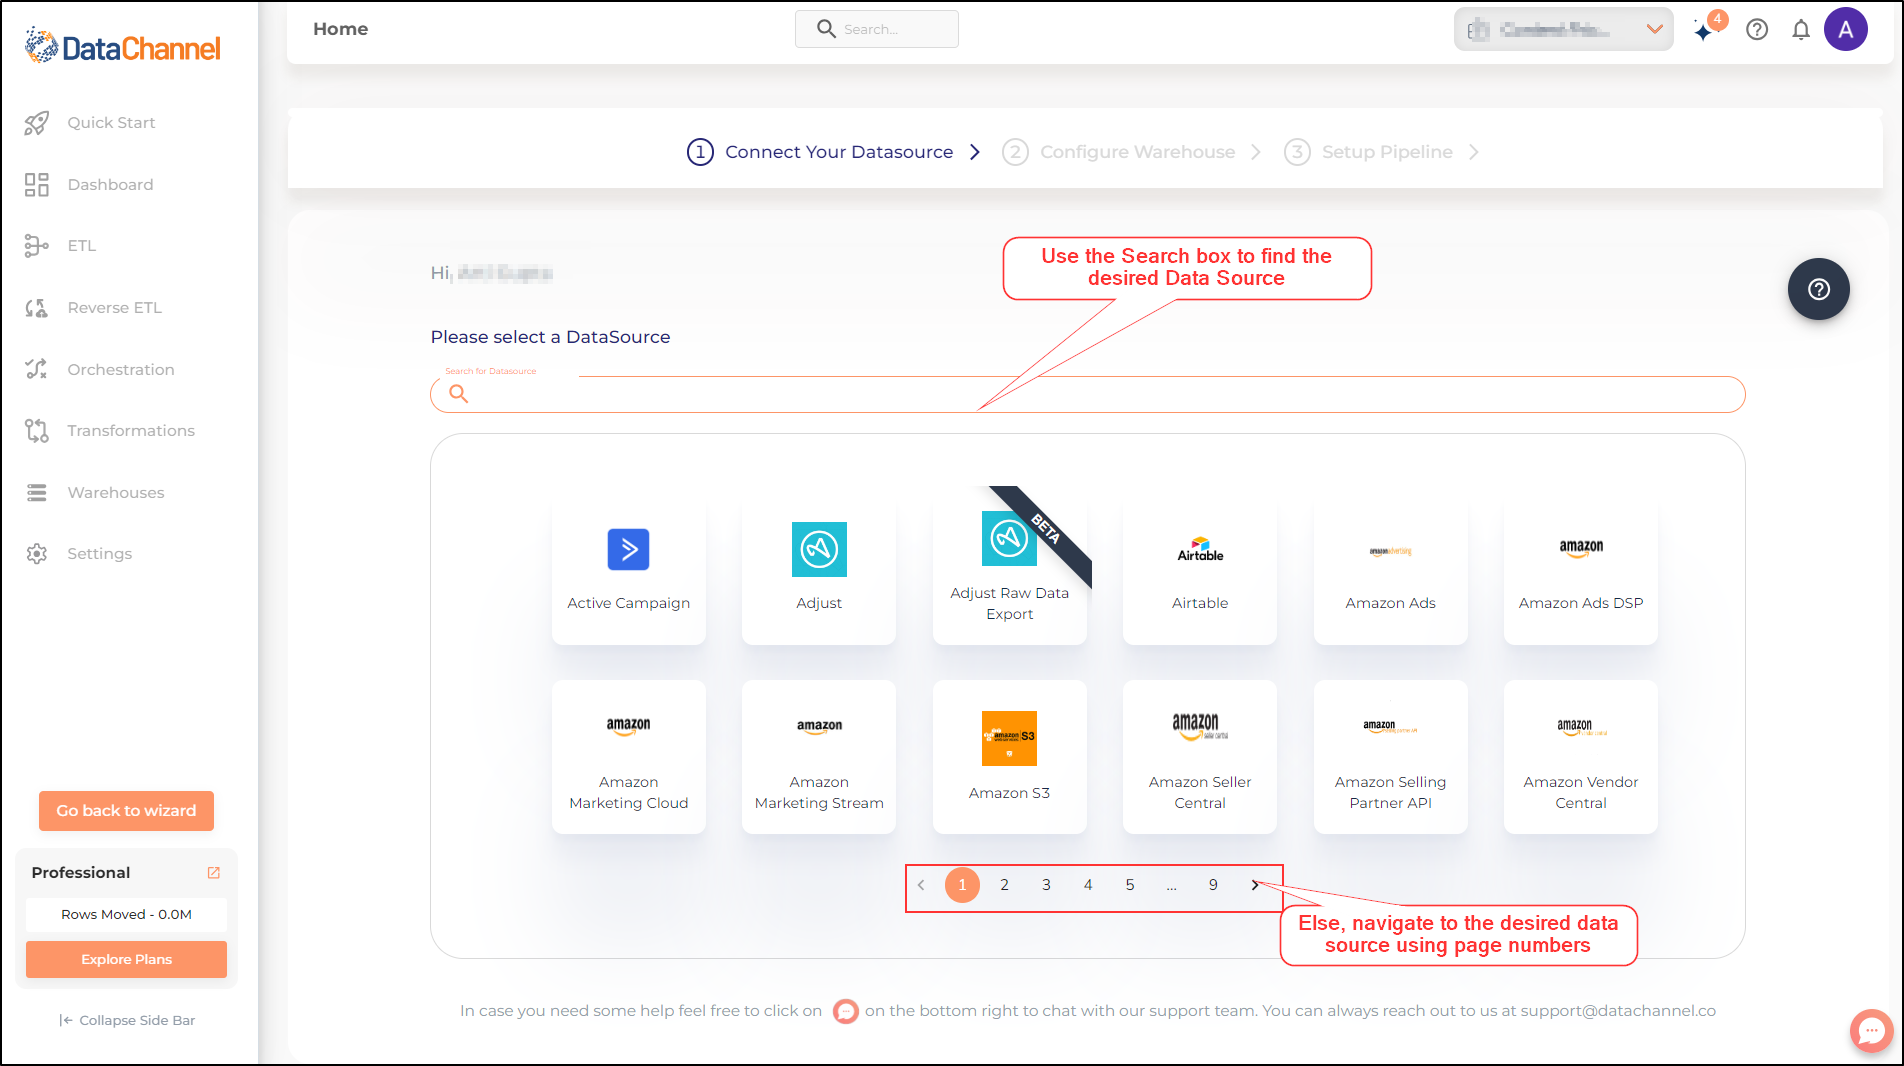Click into the top Search box
The height and width of the screenshot is (1066, 1904).
coord(877,29)
